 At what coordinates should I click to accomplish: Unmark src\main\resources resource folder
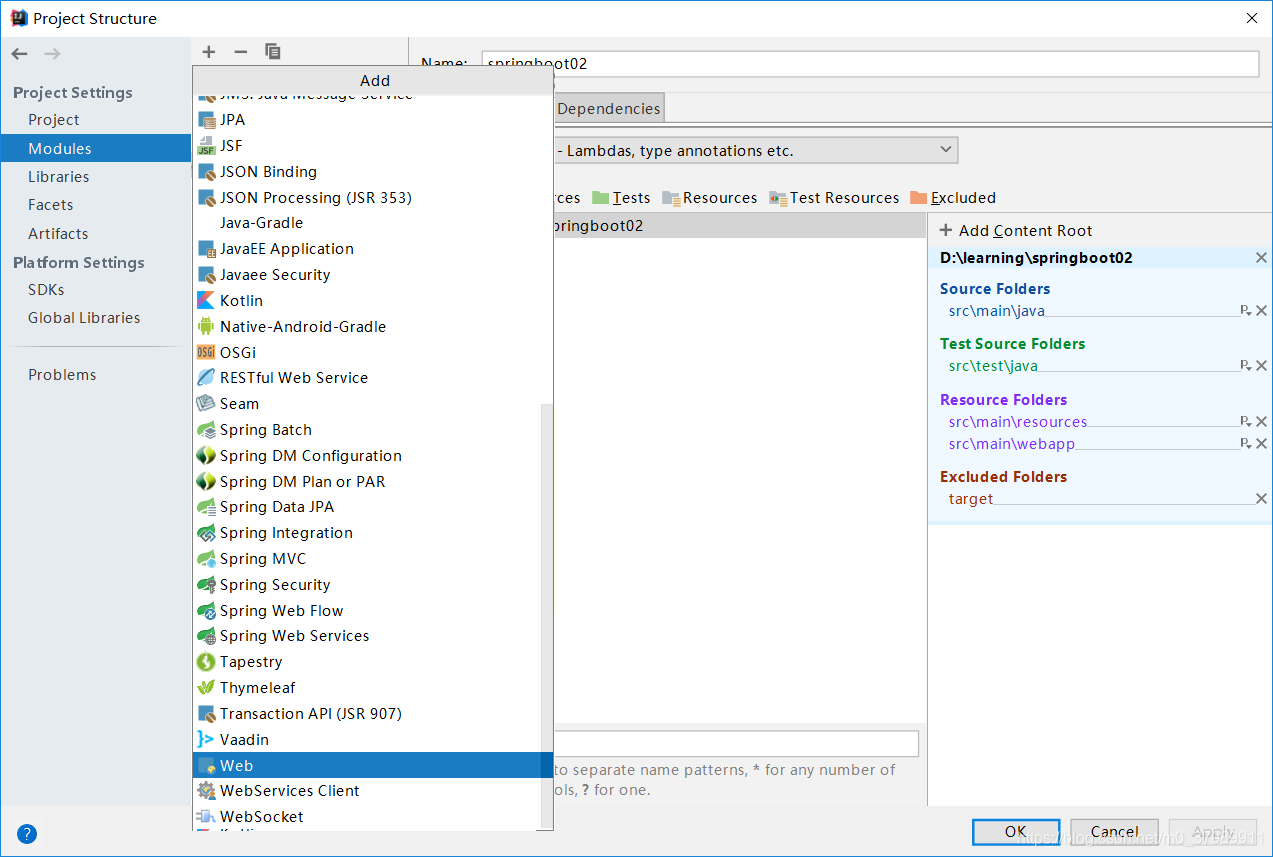1262,422
